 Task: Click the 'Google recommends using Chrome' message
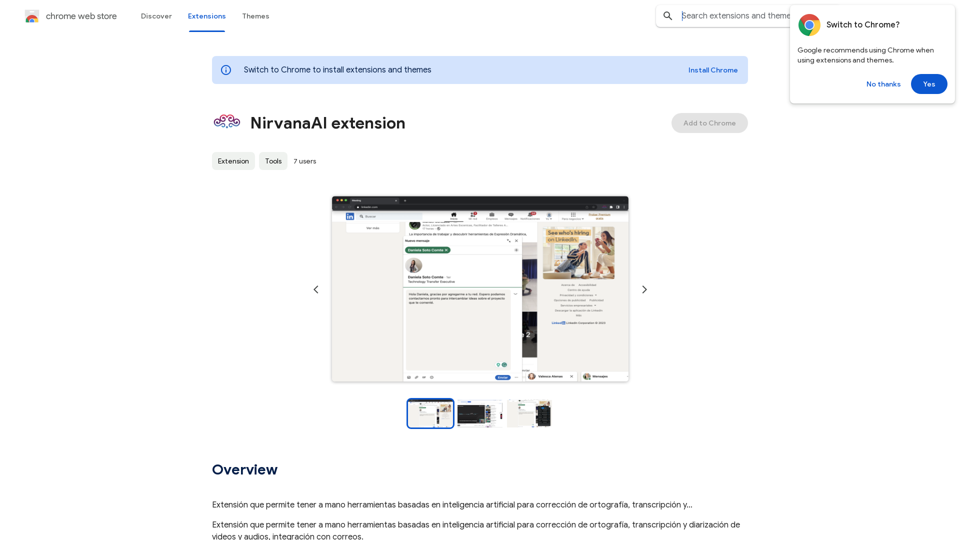(x=865, y=55)
